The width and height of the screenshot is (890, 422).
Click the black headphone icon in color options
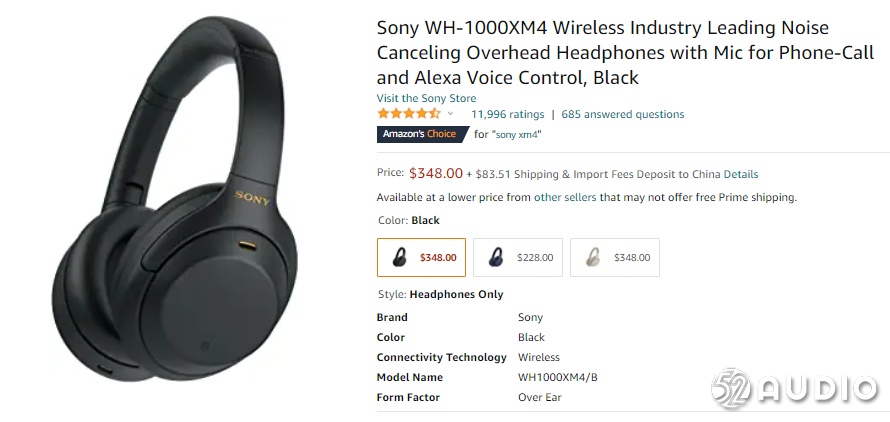tap(399, 257)
